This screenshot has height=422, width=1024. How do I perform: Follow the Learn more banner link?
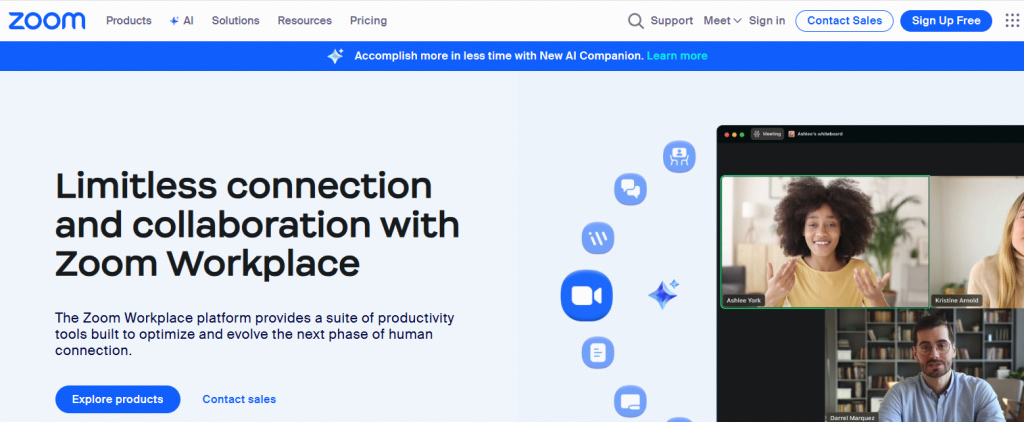click(677, 56)
